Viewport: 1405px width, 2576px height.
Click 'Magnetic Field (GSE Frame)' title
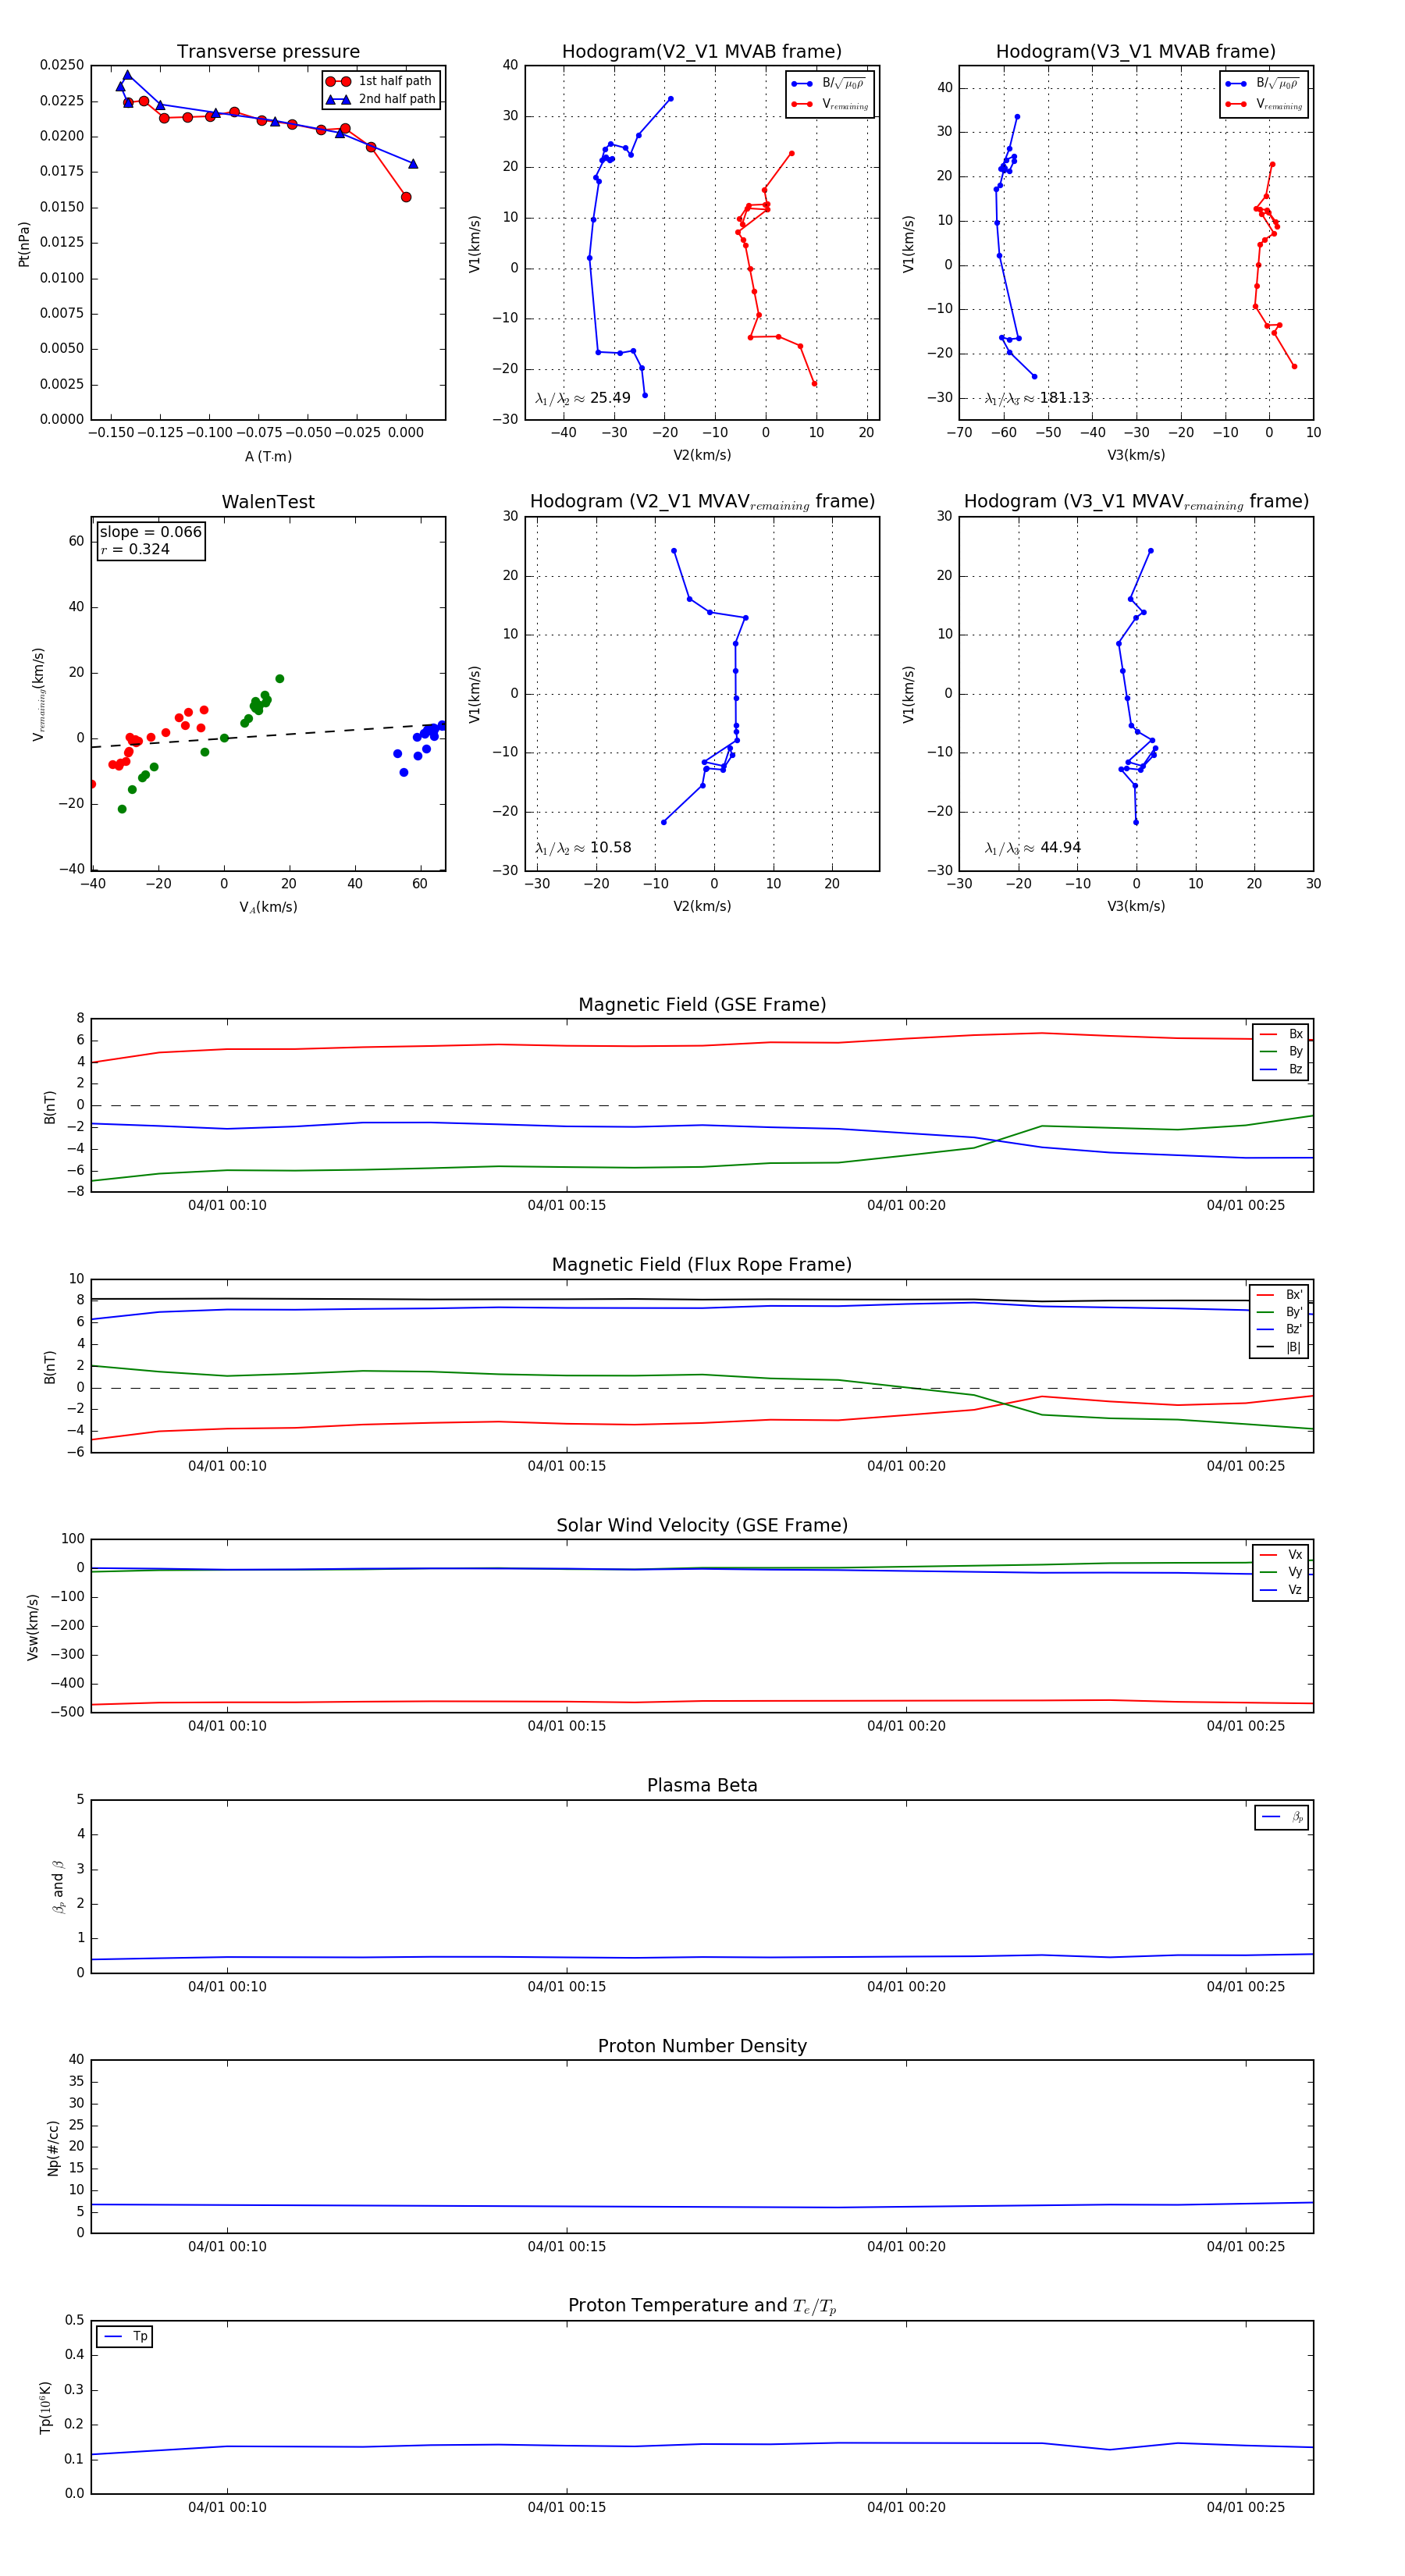click(702, 1005)
